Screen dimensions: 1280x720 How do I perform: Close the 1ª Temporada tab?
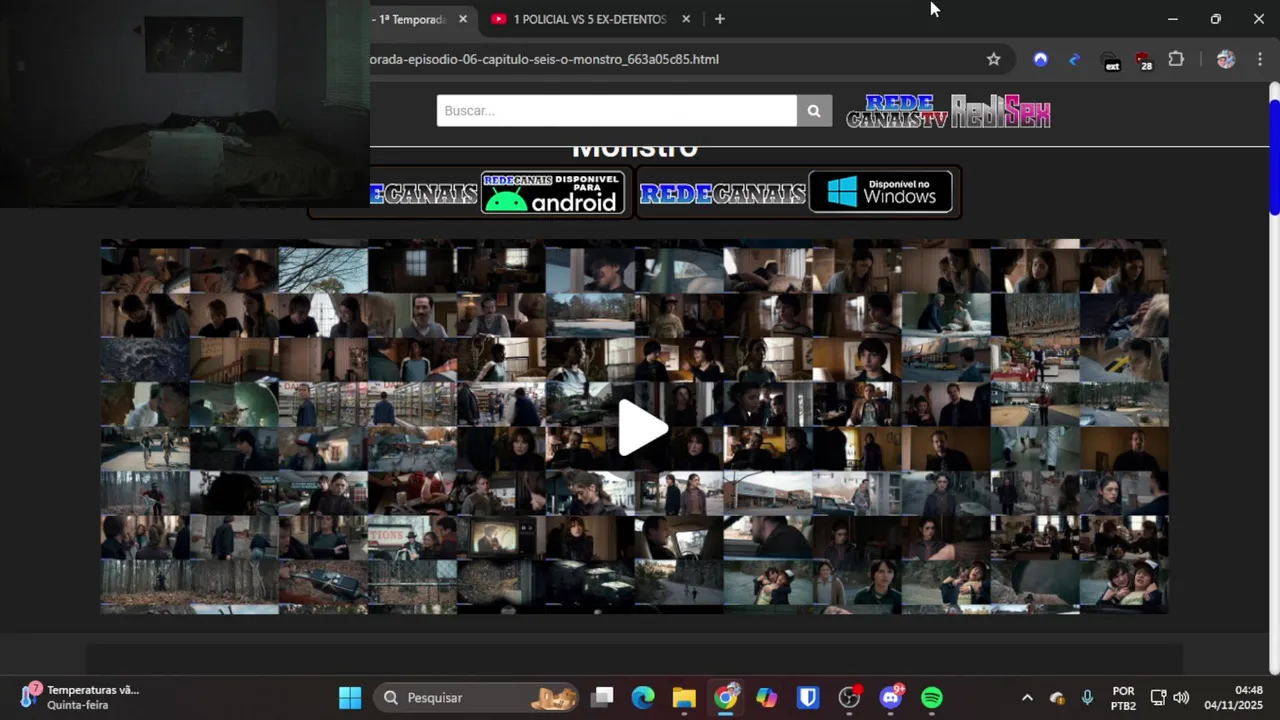[463, 19]
